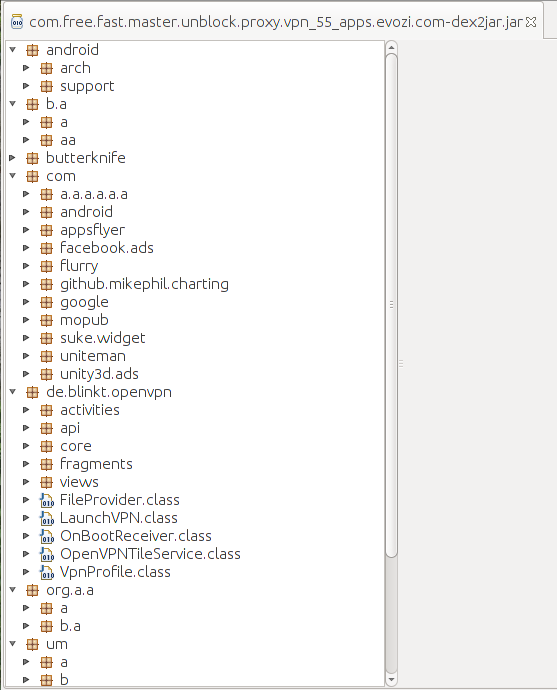Click the OnBootReceiver.class file icon

point(47,536)
